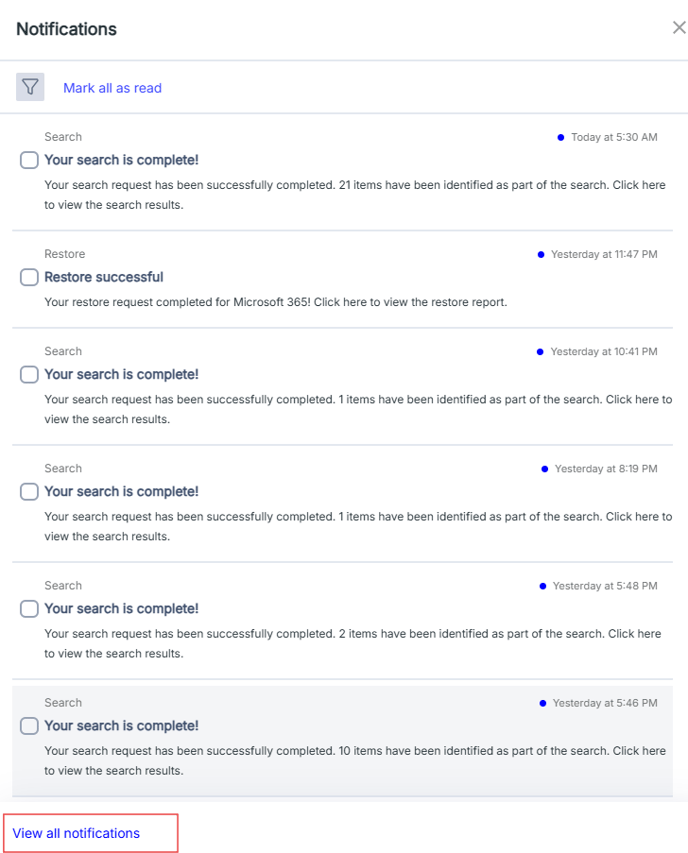The height and width of the screenshot is (853, 688).
Task: Click the unread dot beside Yesterday at 10:41 PM
Action: (540, 352)
